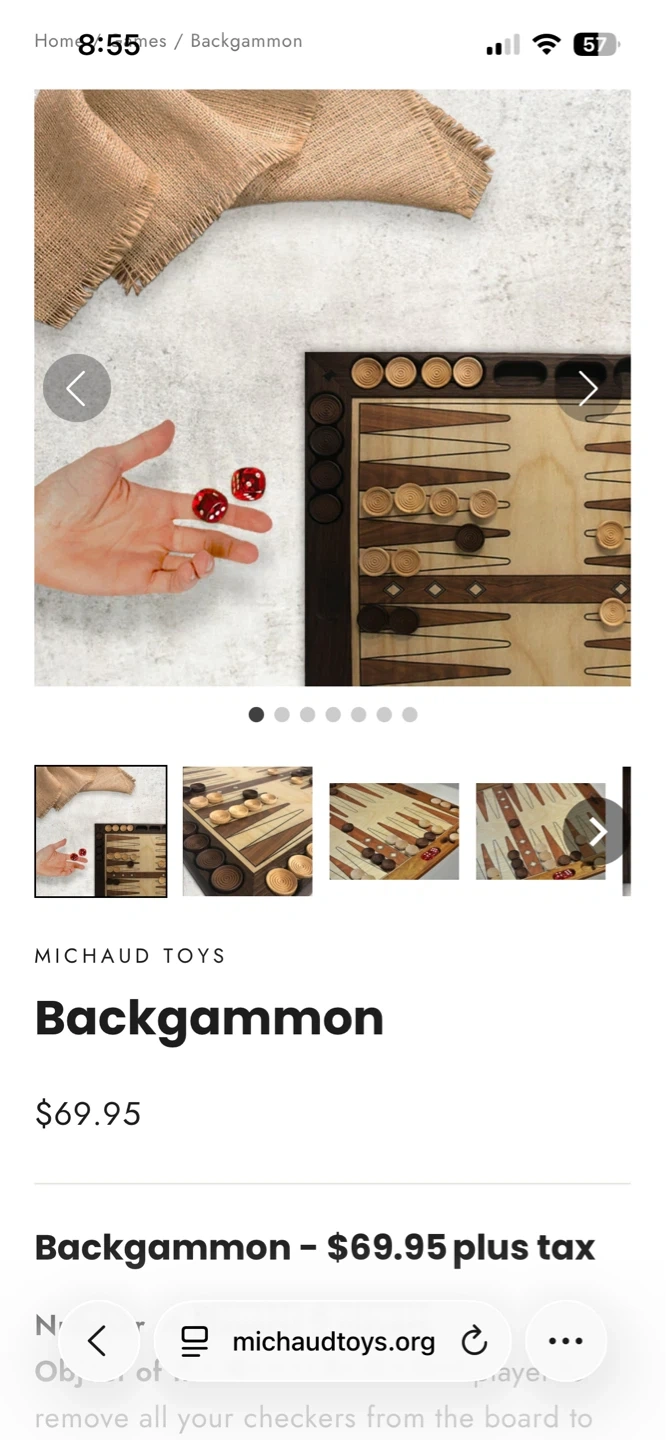Open the Michaud Toys brand link

pos(130,956)
